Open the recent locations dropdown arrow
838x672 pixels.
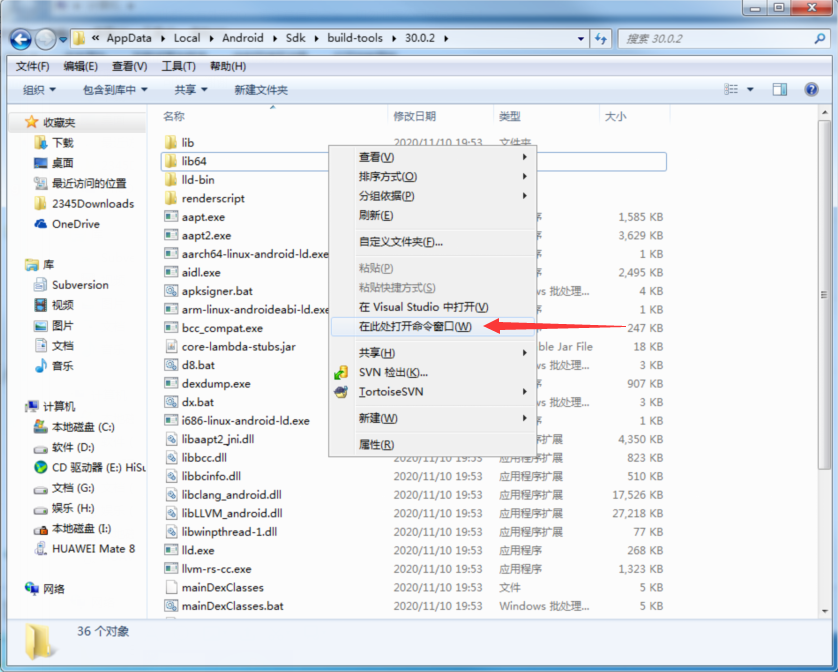coord(63,39)
